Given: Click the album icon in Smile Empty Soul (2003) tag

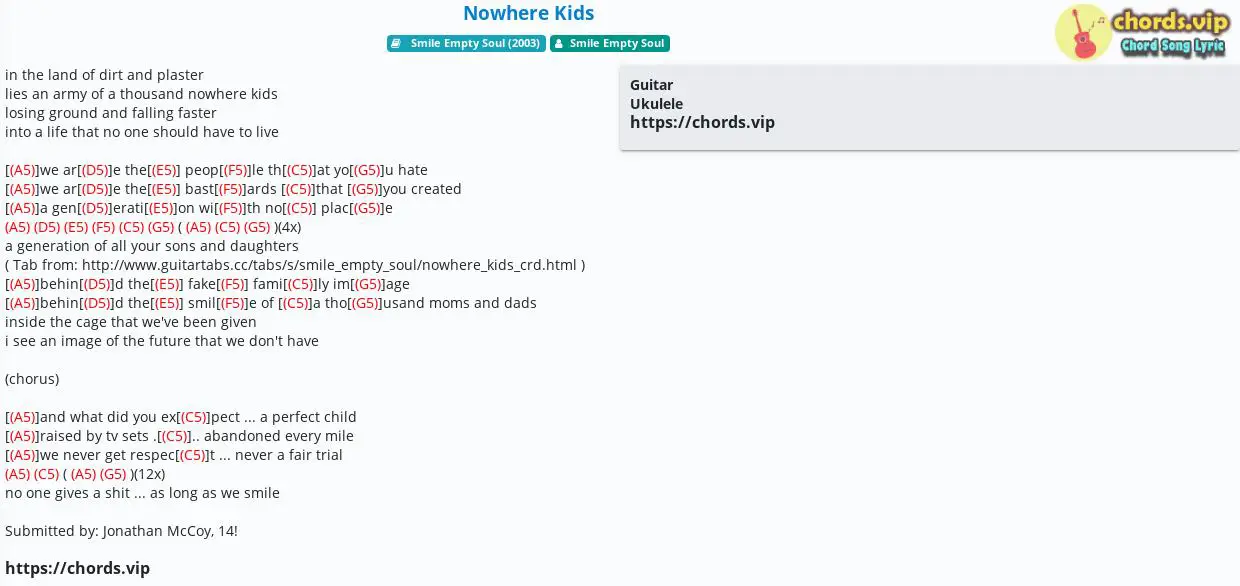Looking at the screenshot, I should pyautogui.click(x=397, y=44).
